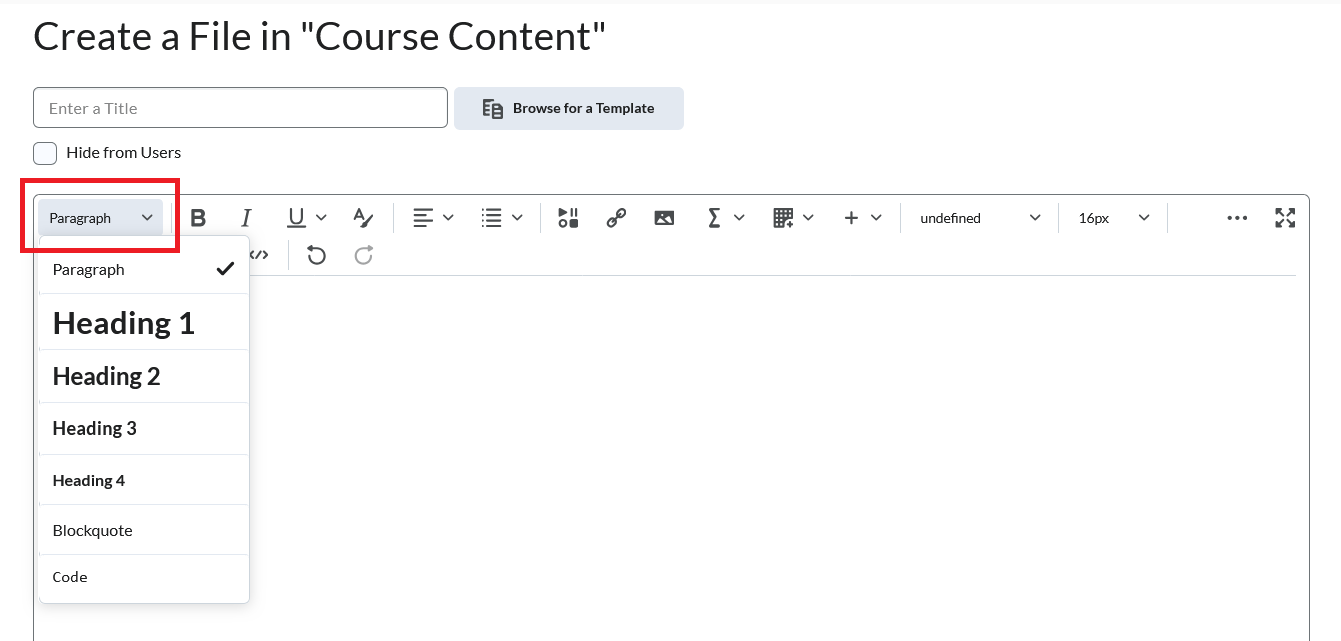Click the insert image icon
The height and width of the screenshot is (641, 1341).
[664, 218]
